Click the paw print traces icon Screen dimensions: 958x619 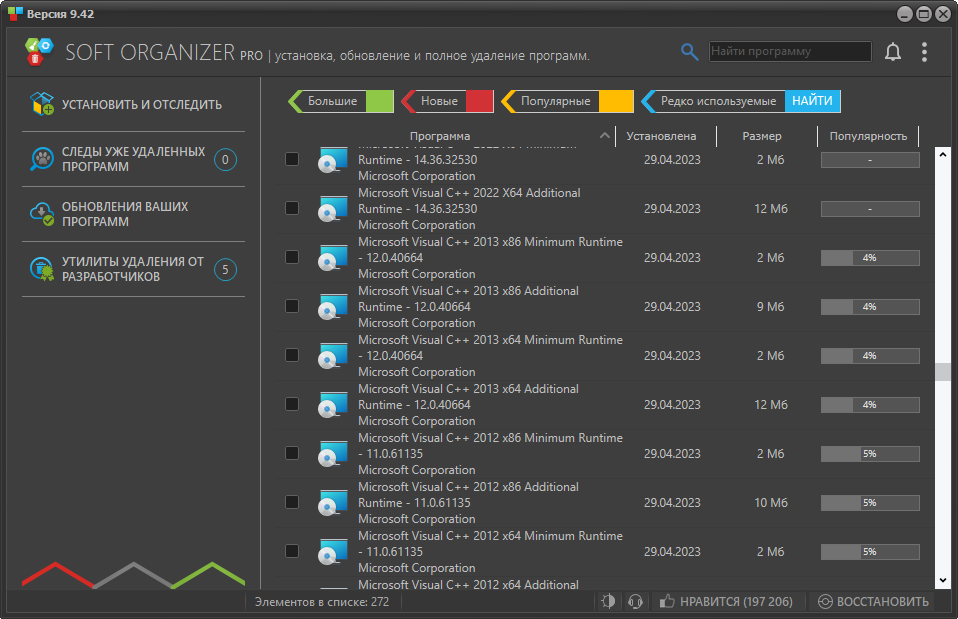point(42,159)
